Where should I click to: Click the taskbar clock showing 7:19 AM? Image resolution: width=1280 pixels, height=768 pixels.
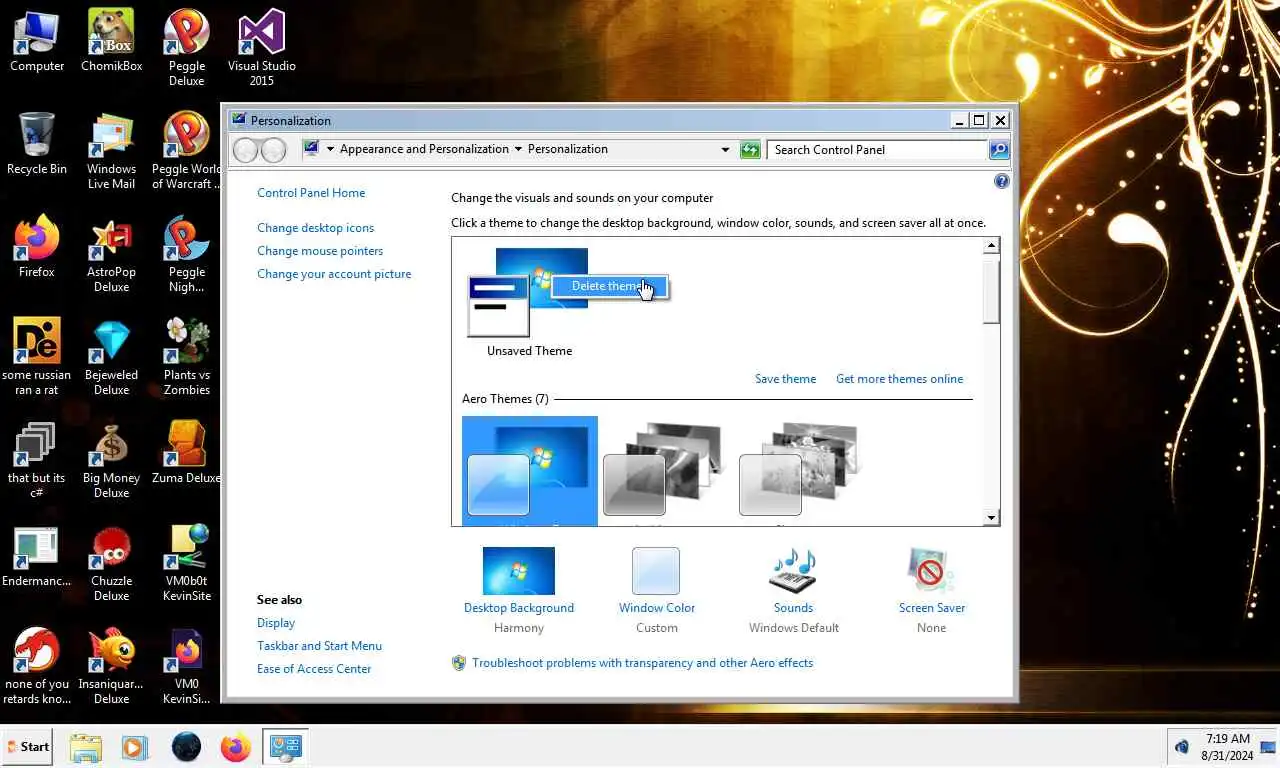tap(1227, 747)
